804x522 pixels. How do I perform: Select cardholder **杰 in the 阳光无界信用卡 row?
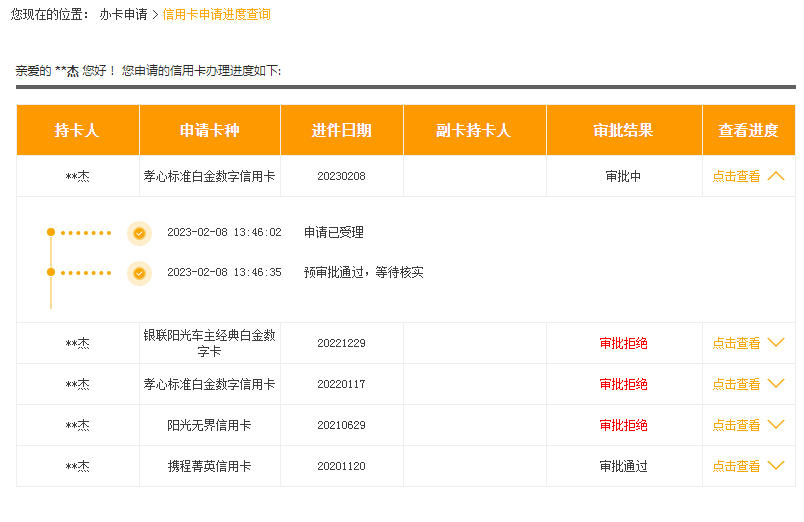pos(77,425)
